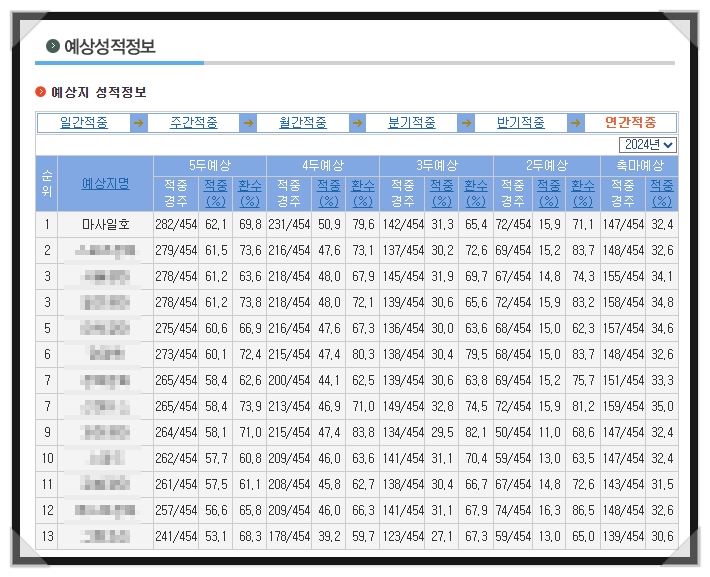This screenshot has width=710, height=577.
Task: Click the 50/454 cell
Action: click(513, 433)
